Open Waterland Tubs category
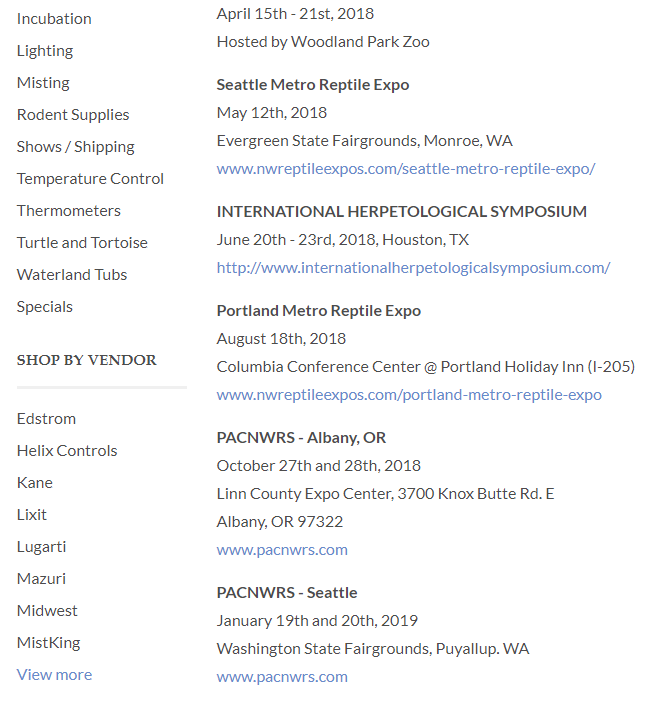Screen dimensions: 671x701 coord(72,274)
